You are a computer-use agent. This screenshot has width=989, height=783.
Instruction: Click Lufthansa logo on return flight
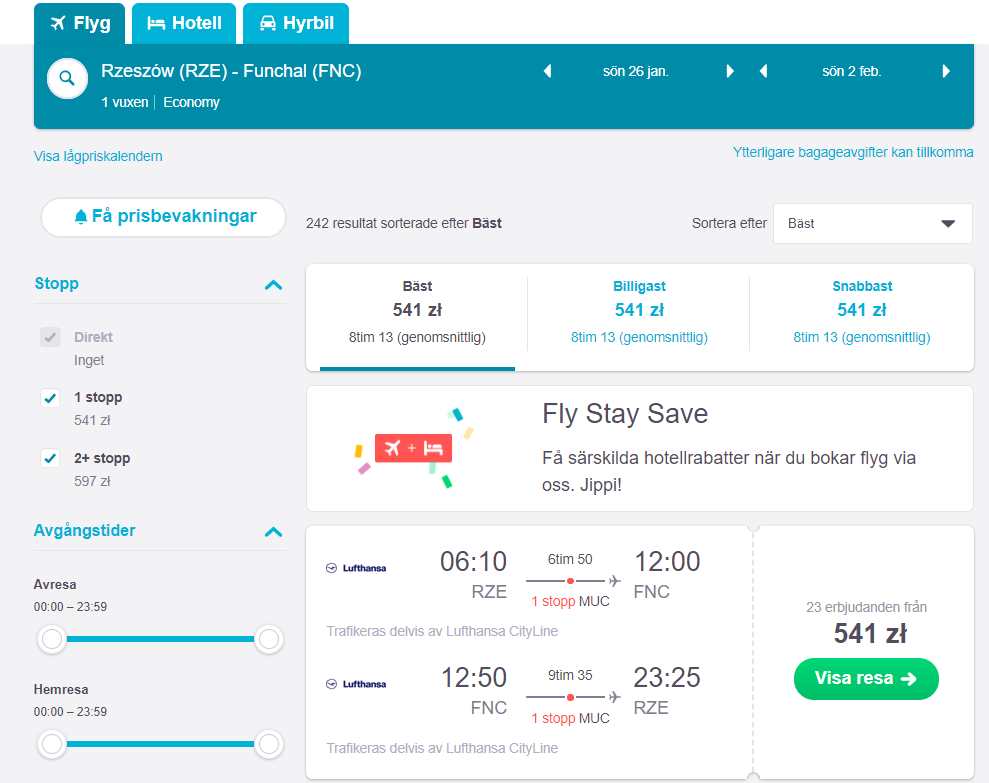coord(356,684)
